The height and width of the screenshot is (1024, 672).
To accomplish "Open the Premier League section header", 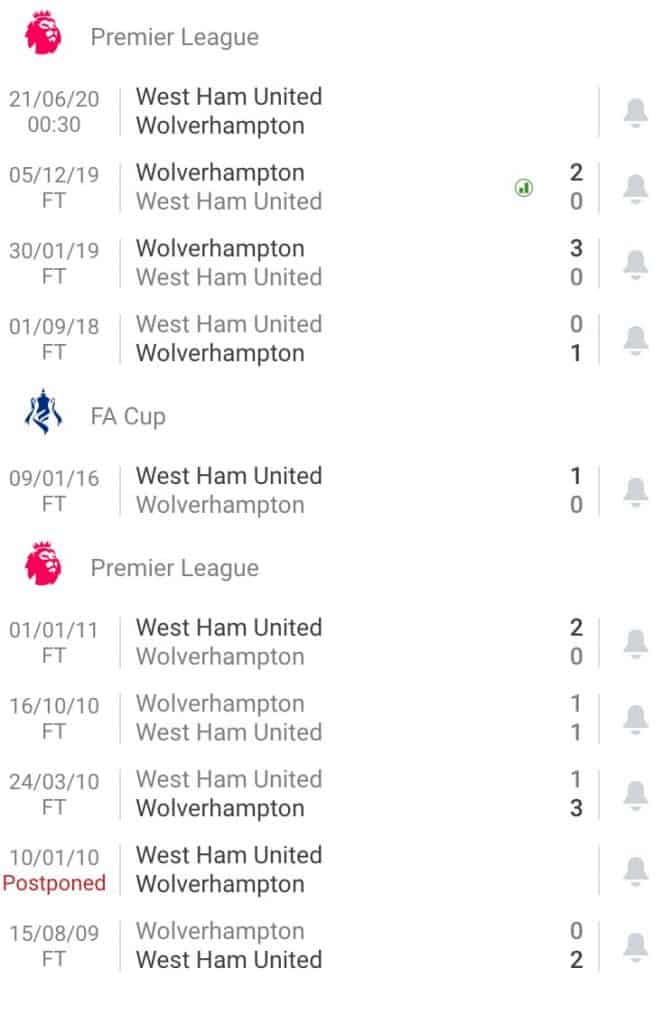I will (x=175, y=36).
